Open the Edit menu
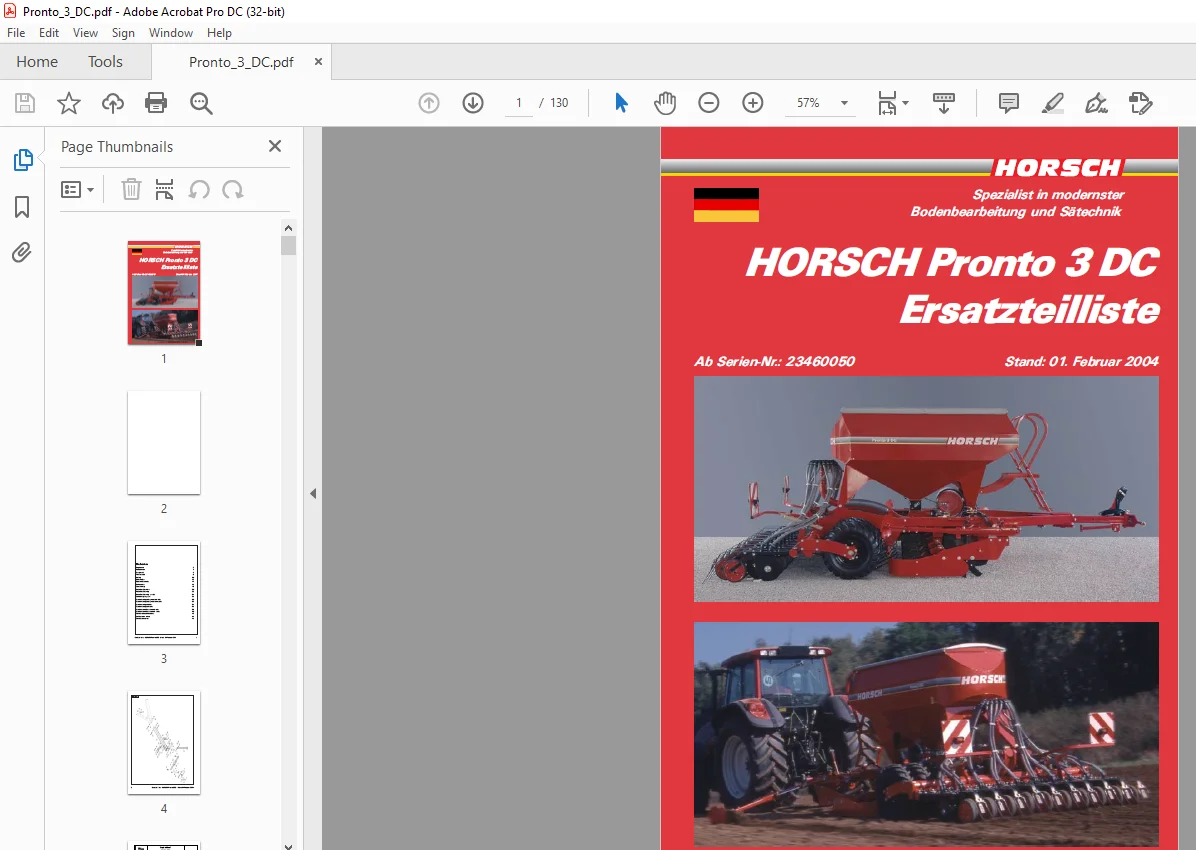1196x850 pixels. (x=49, y=33)
